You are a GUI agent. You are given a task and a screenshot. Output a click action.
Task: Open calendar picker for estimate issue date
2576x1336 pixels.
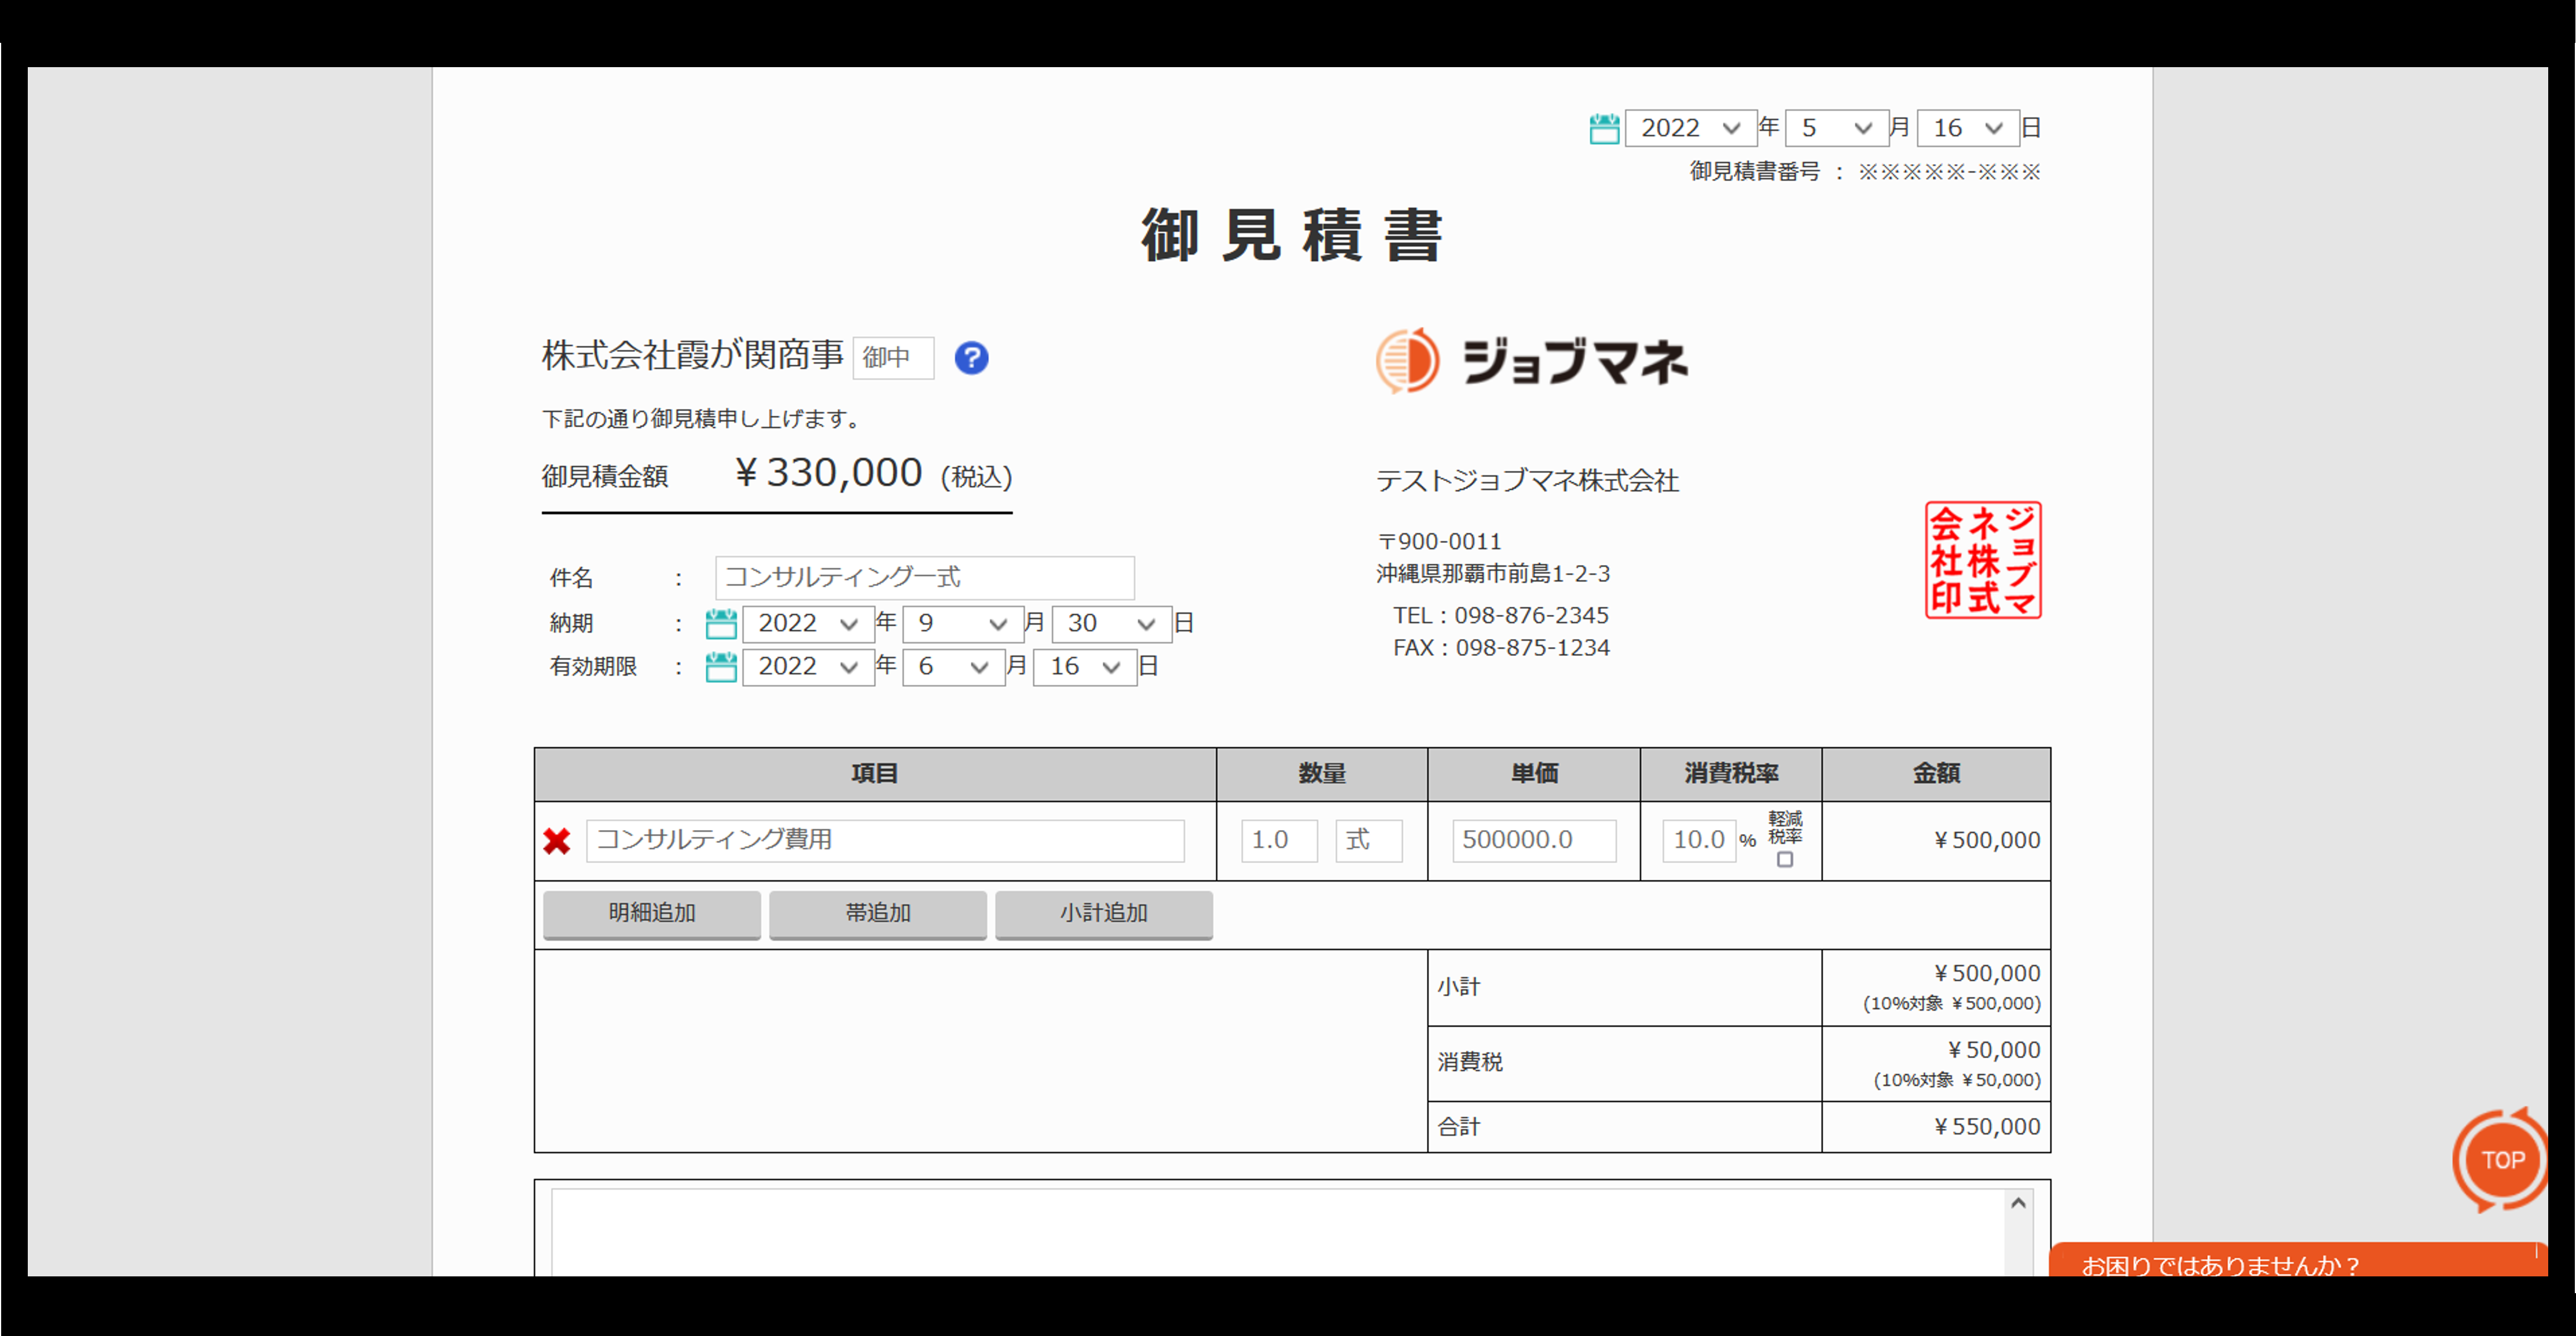1604,129
